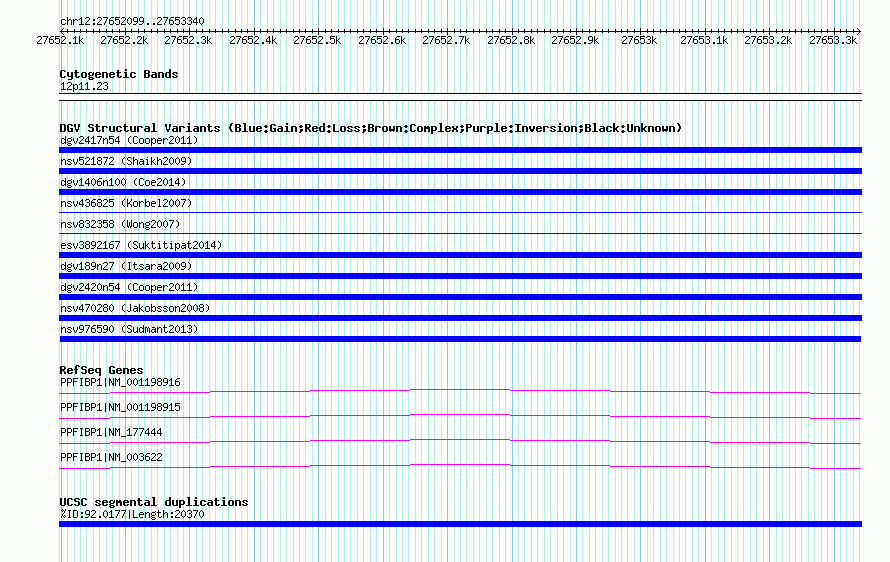
Task: Click the 27653.3k ruler tick label
Action: click(x=833, y=40)
